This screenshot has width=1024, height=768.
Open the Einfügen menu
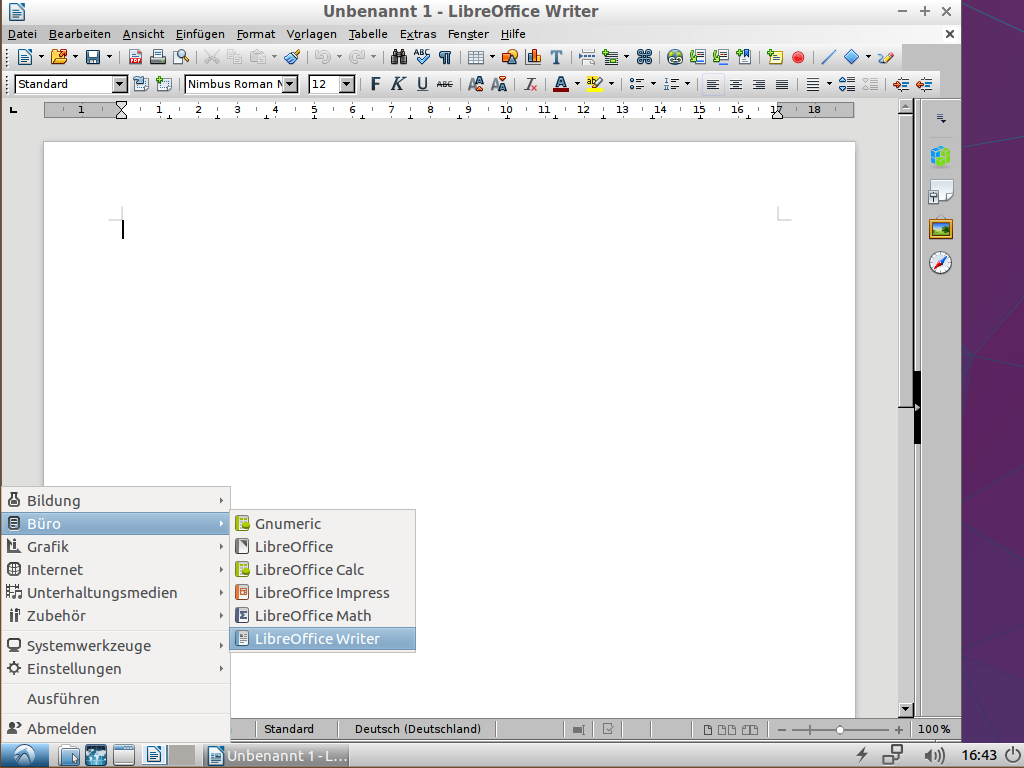200,34
